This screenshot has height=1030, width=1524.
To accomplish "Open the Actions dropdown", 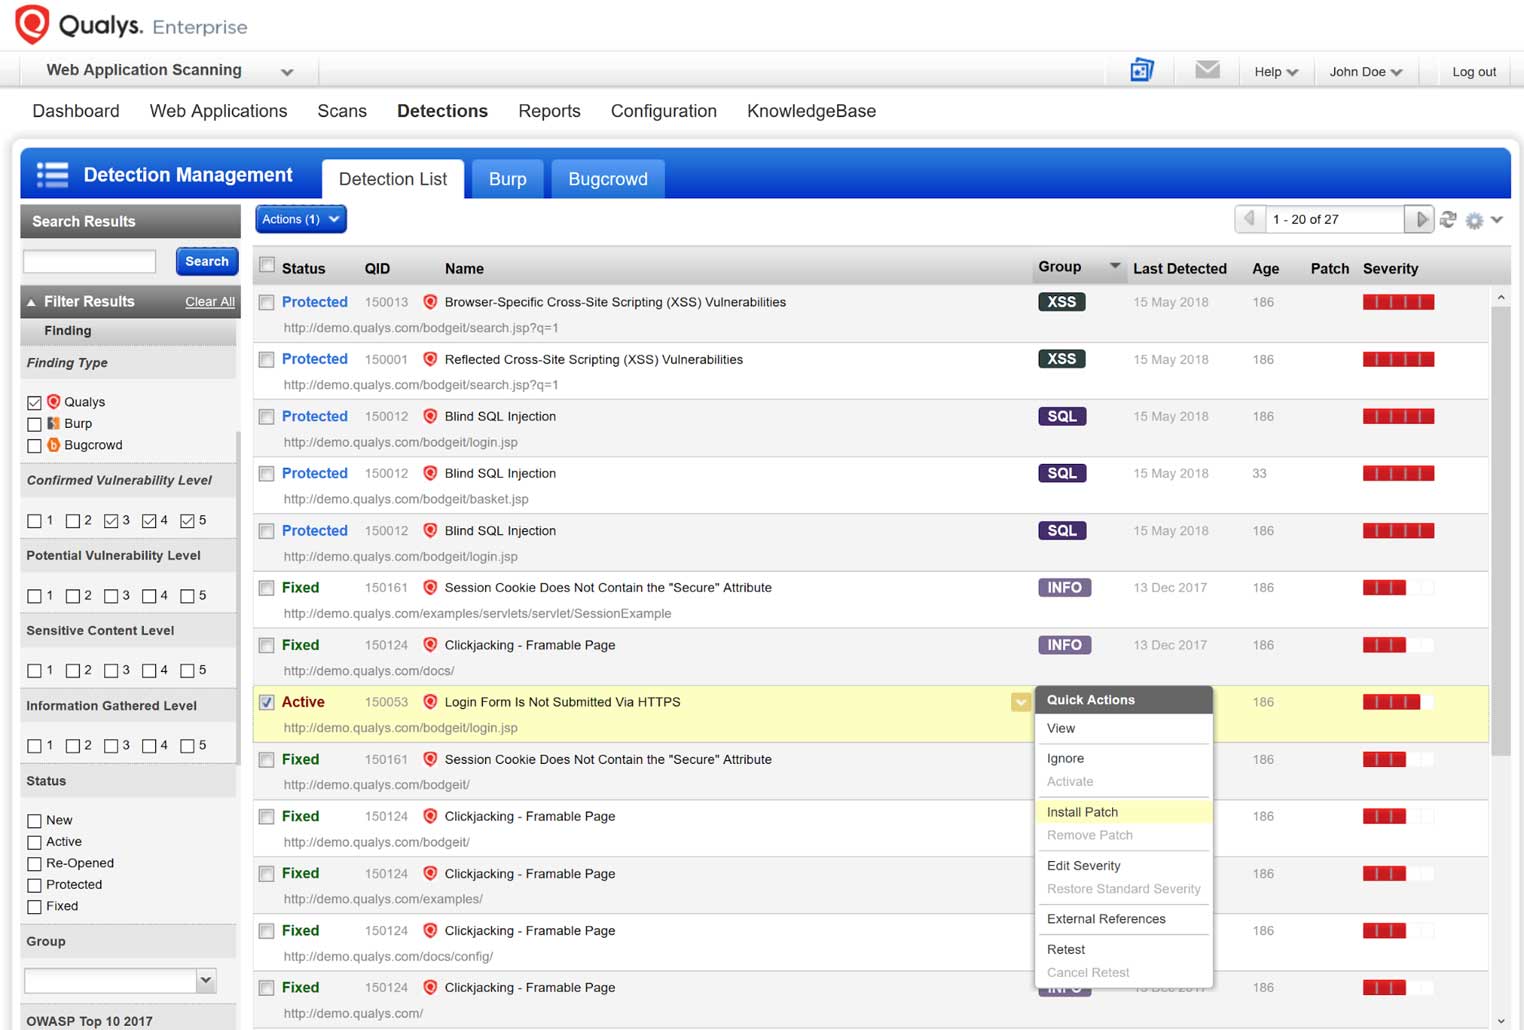I will [x=299, y=219].
